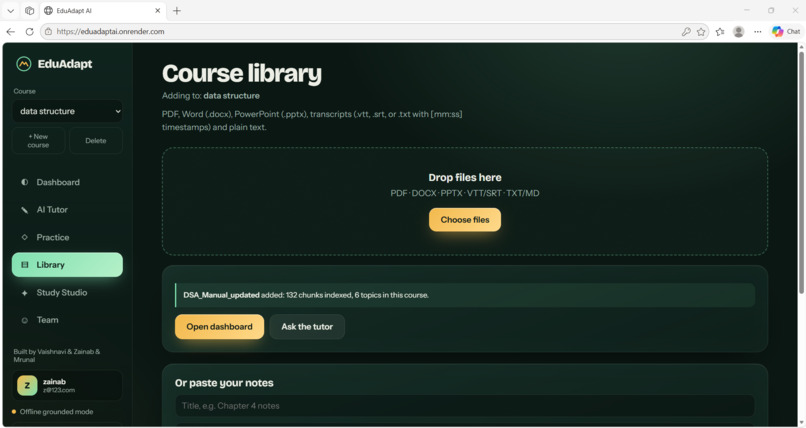Open the Dashboard sidebar item
Image resolution: width=806 pixels, height=428 pixels.
(67, 182)
